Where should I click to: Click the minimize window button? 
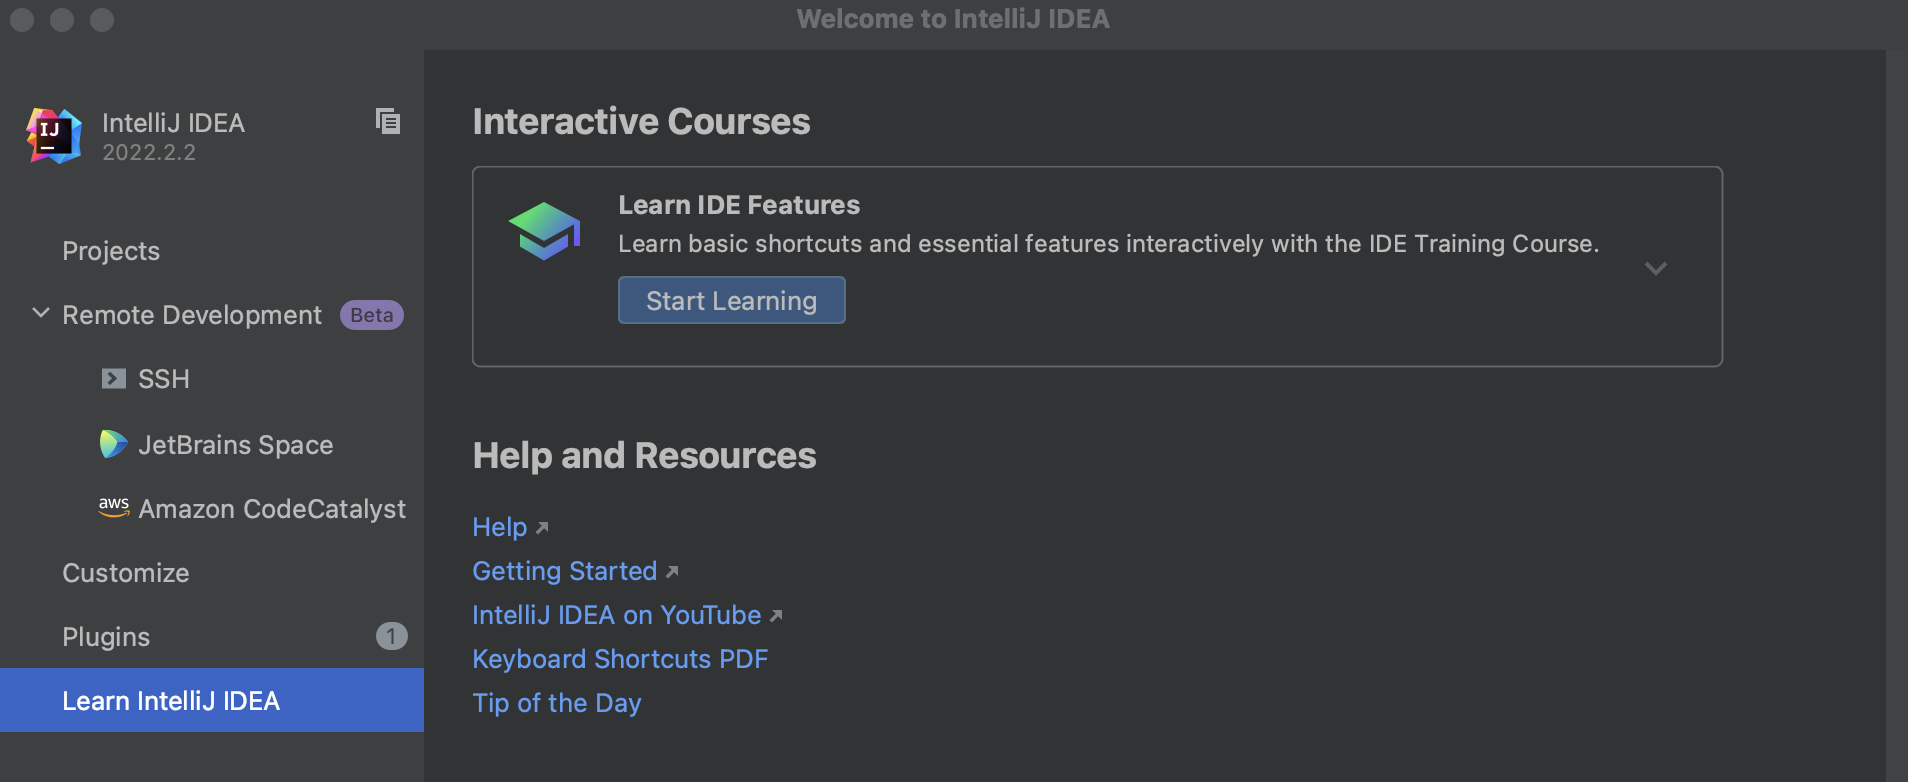click(x=62, y=19)
